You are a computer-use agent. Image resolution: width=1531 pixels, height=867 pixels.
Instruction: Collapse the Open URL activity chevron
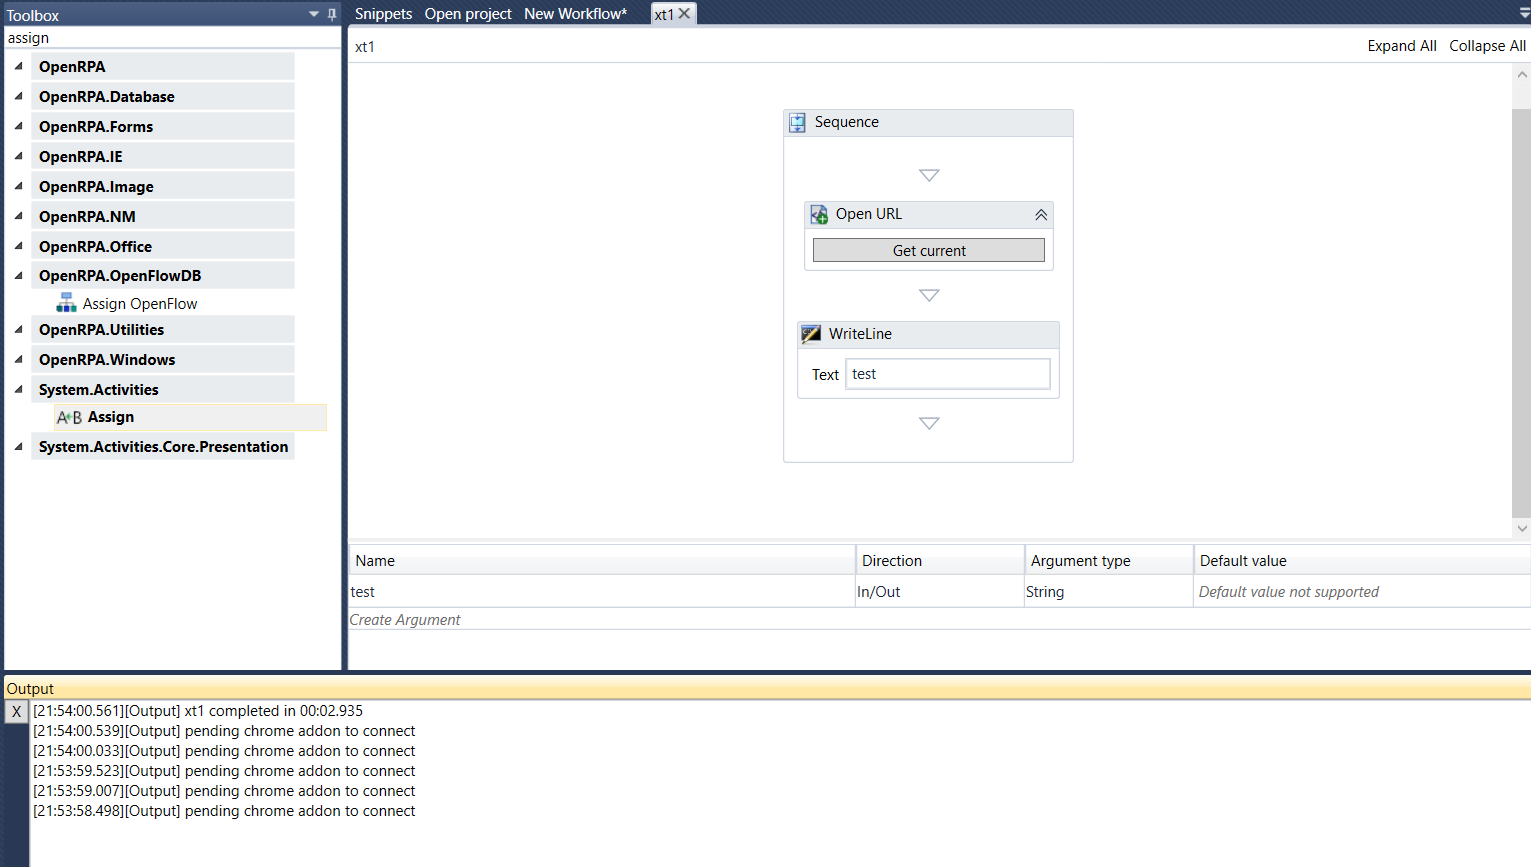(x=1041, y=215)
